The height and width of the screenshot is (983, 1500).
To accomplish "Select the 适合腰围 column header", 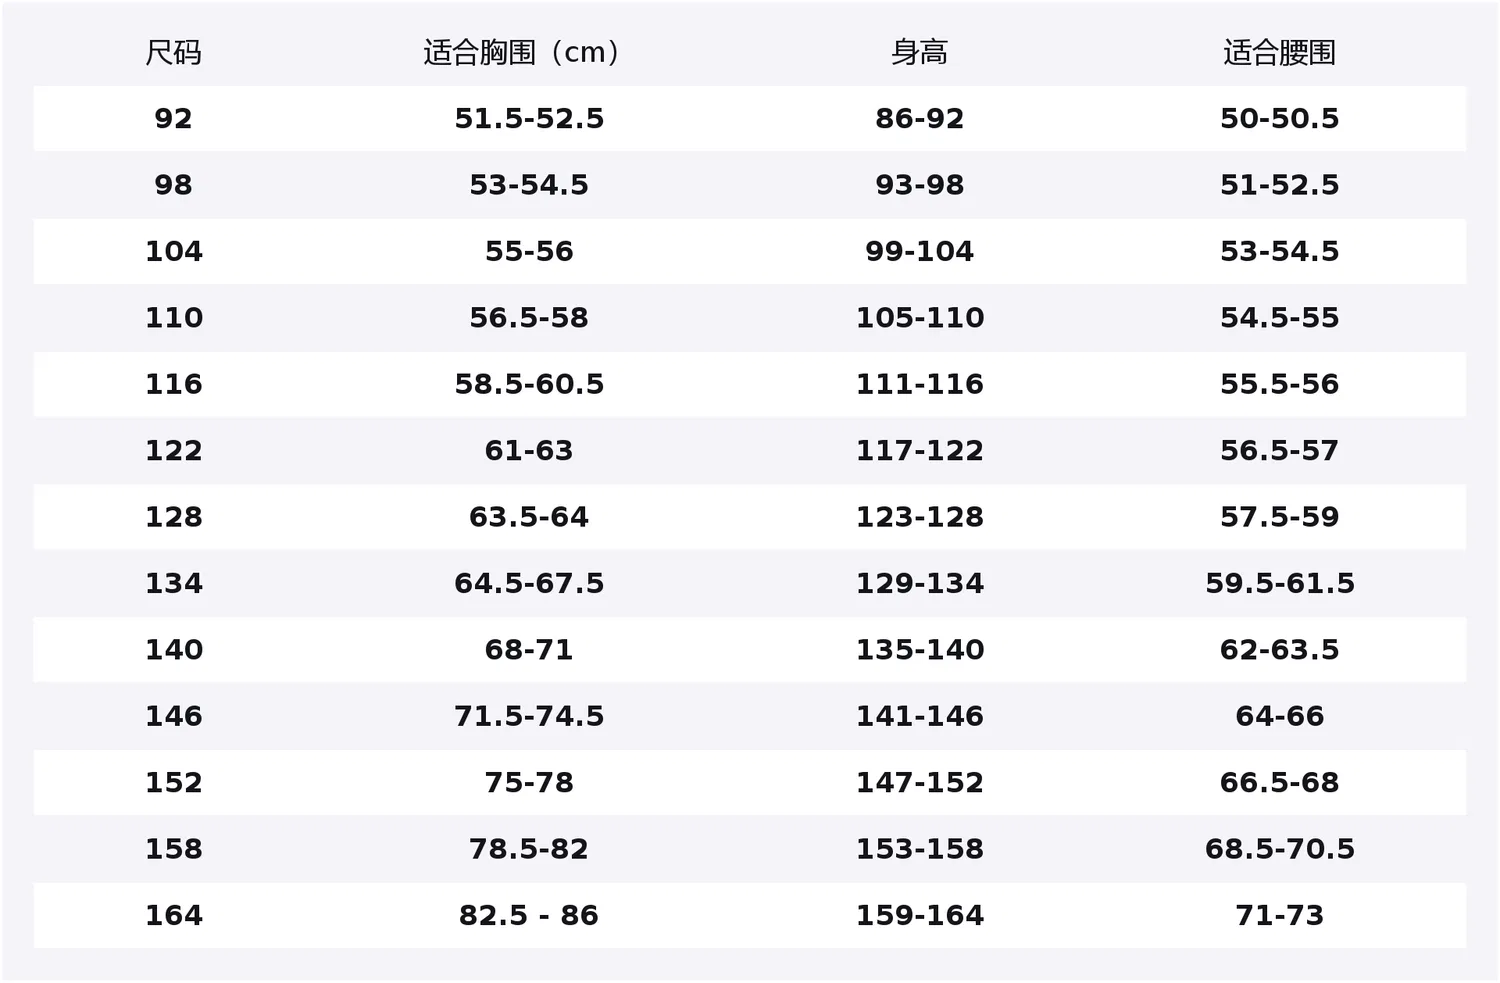I will 1279,52.
